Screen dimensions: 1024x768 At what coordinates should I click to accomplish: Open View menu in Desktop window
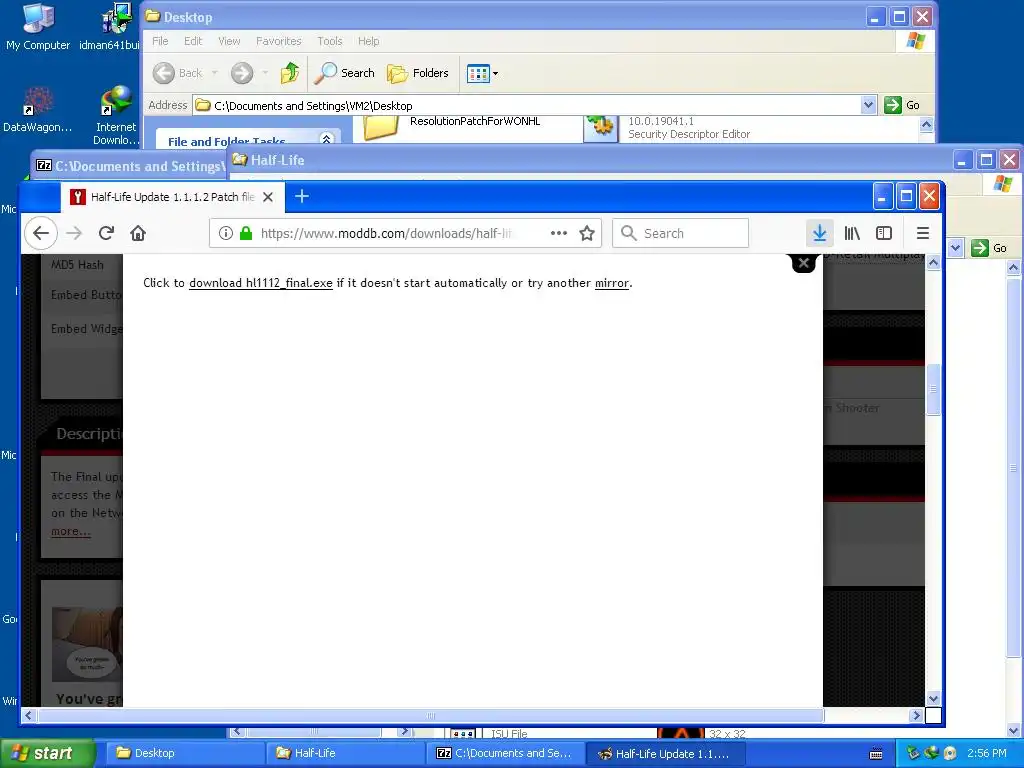pos(229,41)
